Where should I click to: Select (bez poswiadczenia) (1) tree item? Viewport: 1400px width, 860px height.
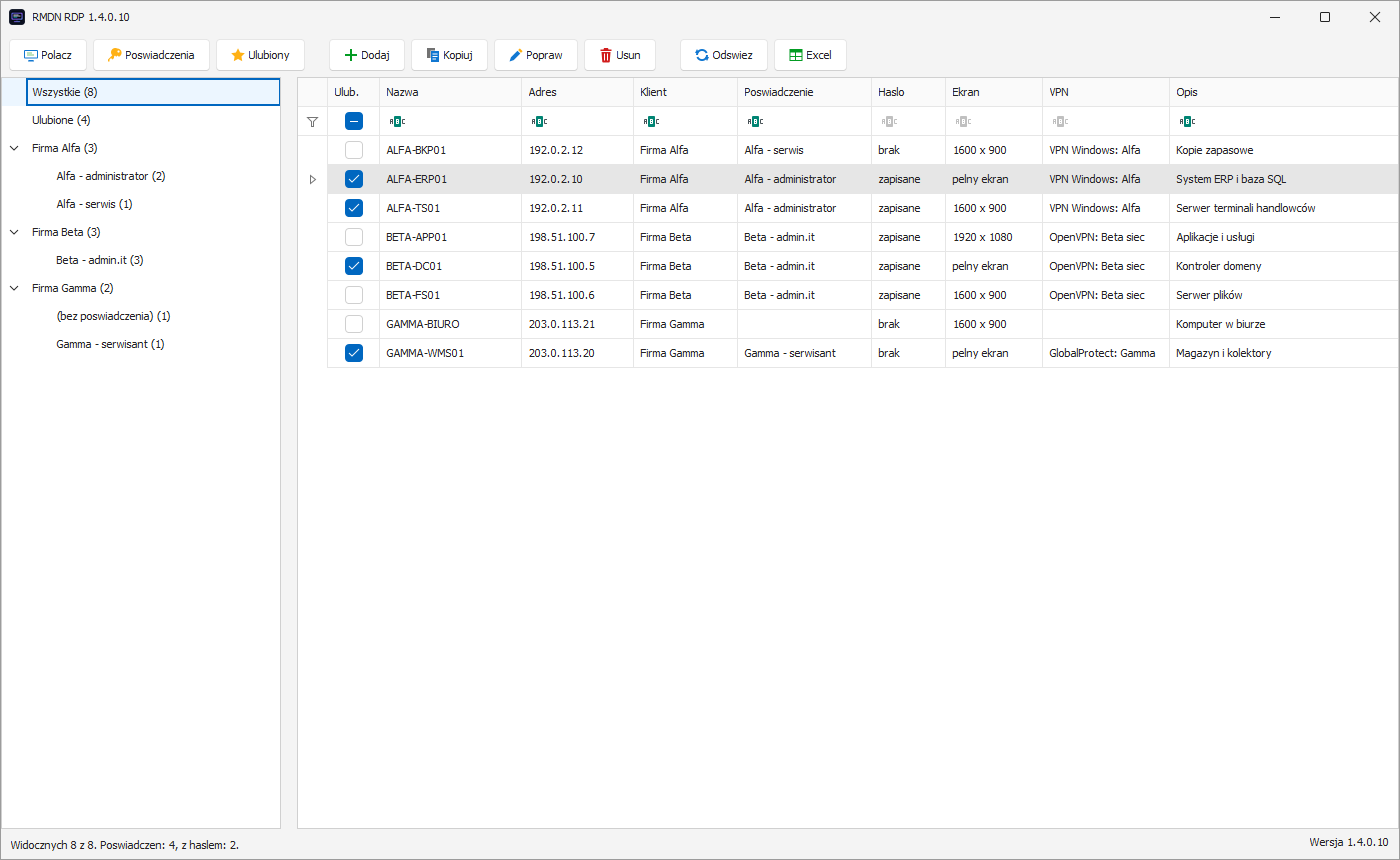pyautogui.click(x=113, y=316)
